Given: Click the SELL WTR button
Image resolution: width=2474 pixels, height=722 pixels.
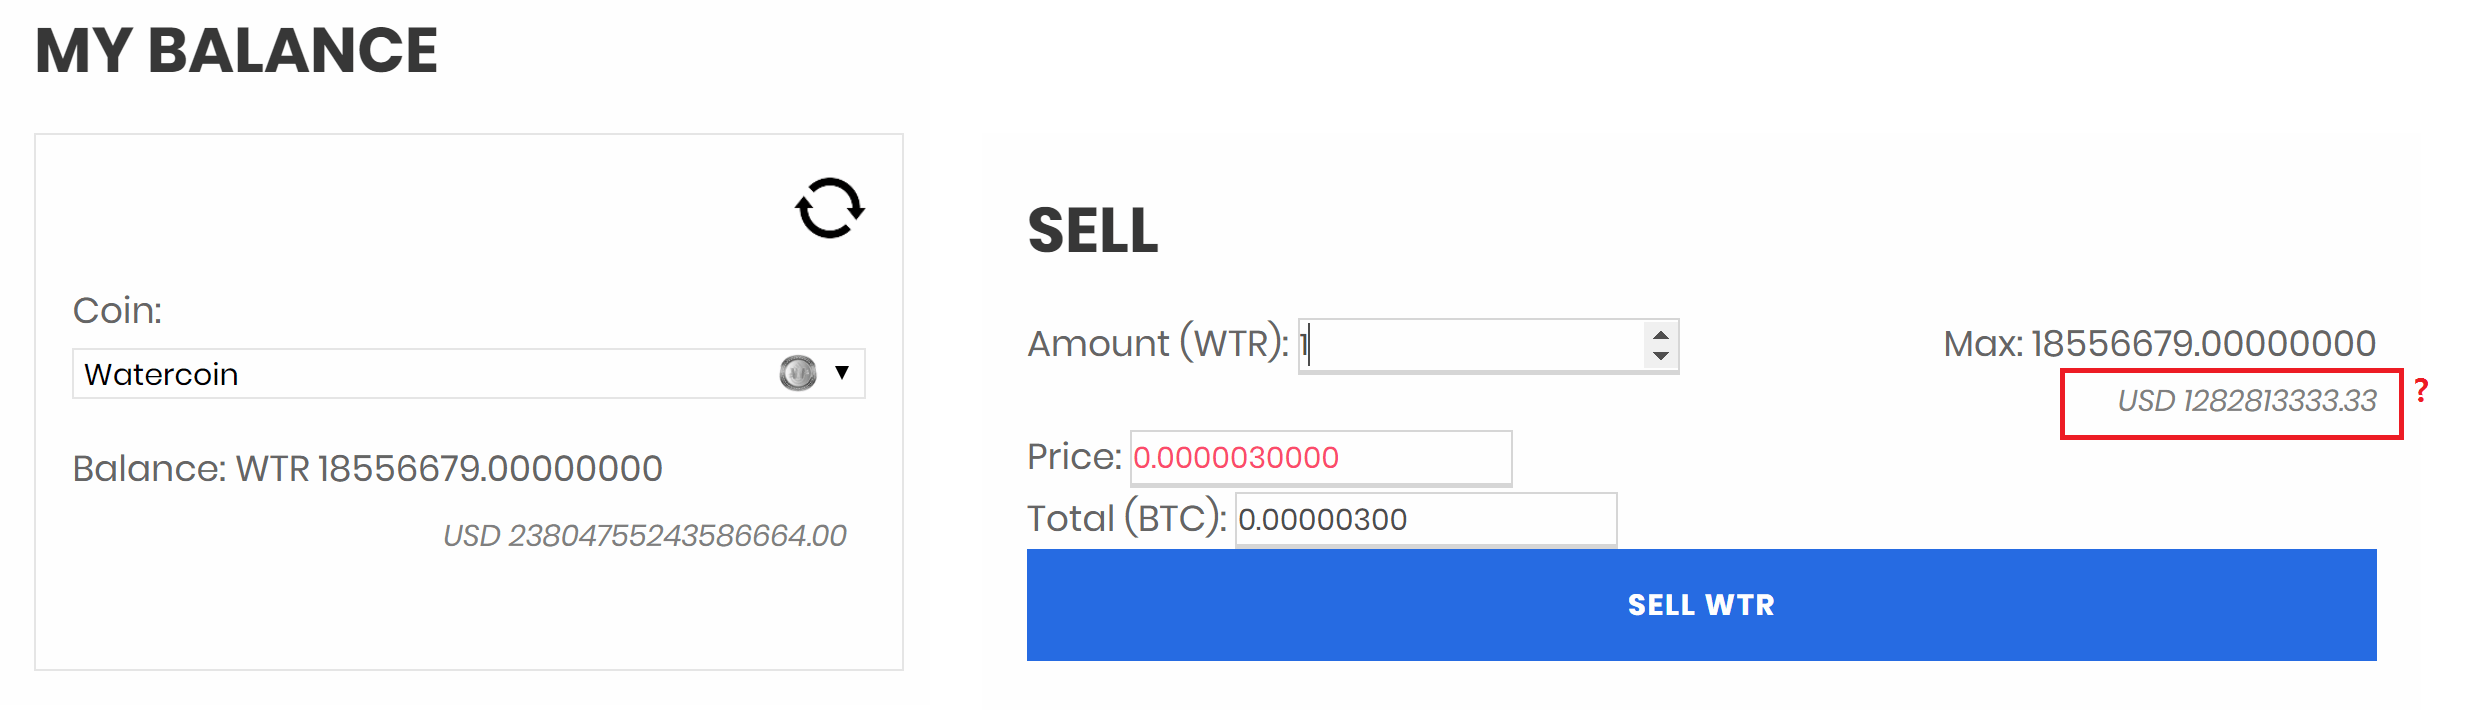Looking at the screenshot, I should tap(1702, 605).
